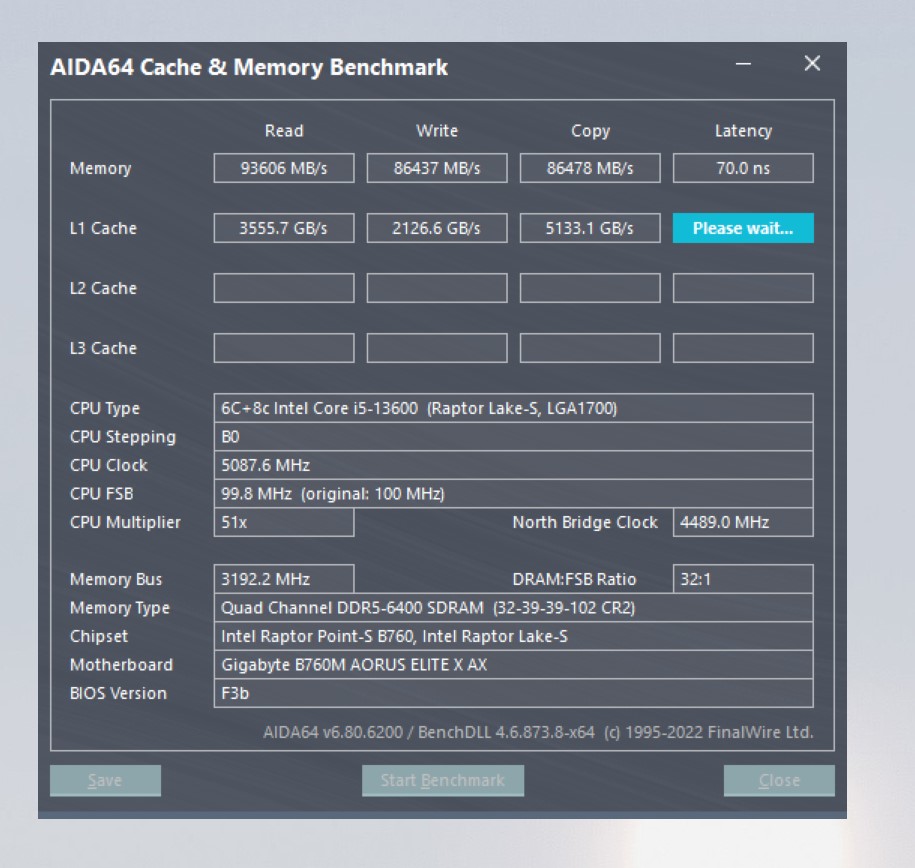Click the Start Benchmark button
Viewport: 915px width, 868px height.
442,780
